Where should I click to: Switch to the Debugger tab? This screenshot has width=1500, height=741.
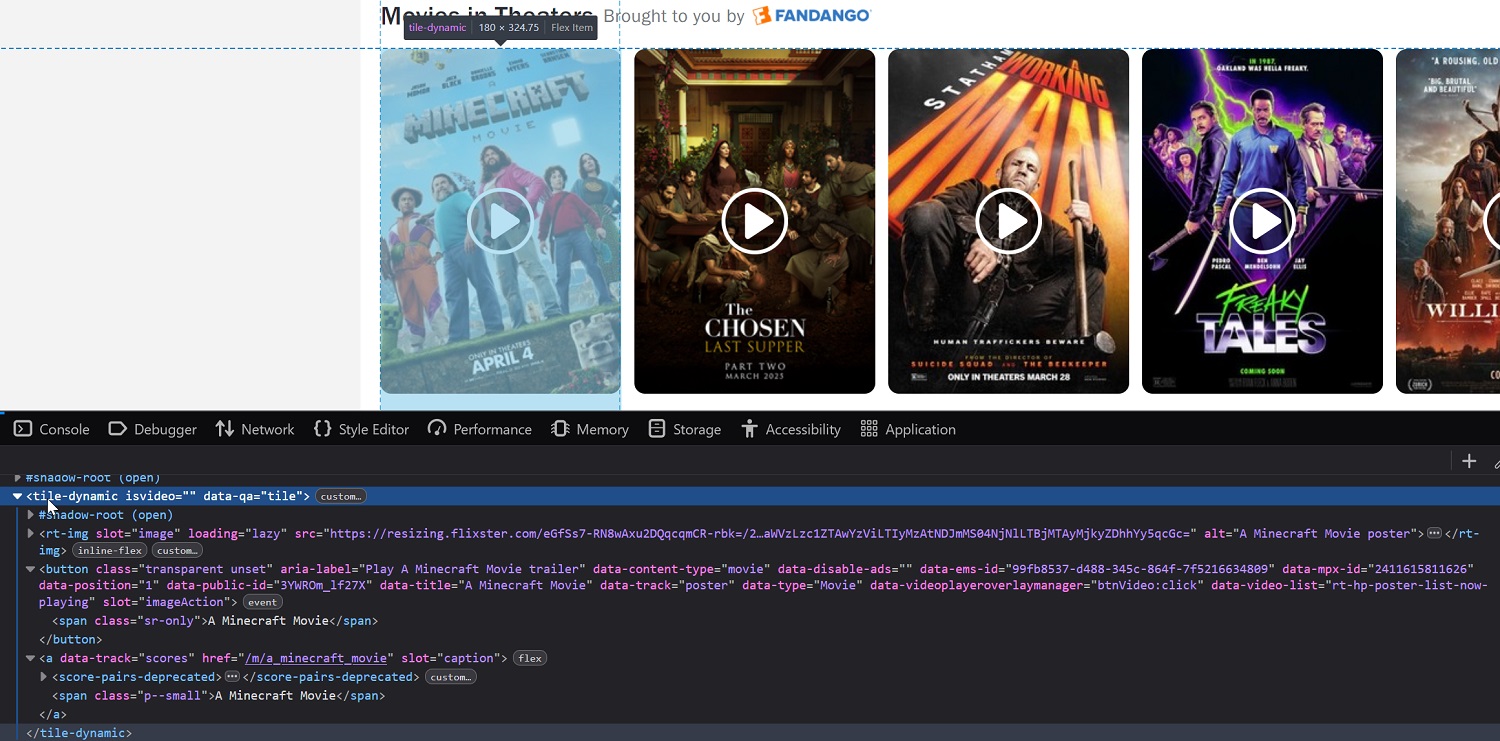click(152, 429)
